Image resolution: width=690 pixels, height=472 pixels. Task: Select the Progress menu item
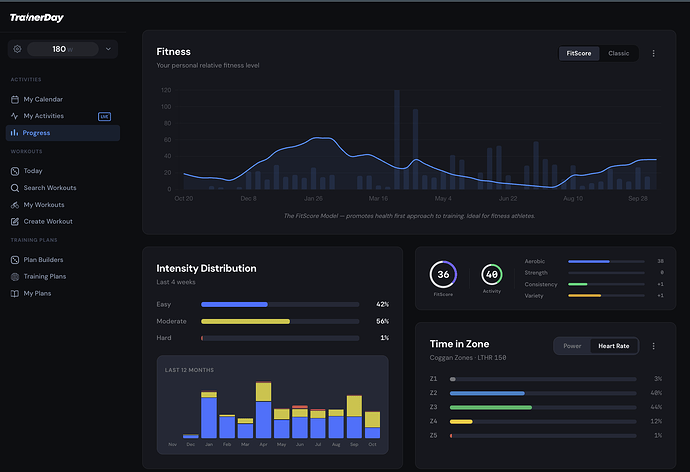click(62, 133)
